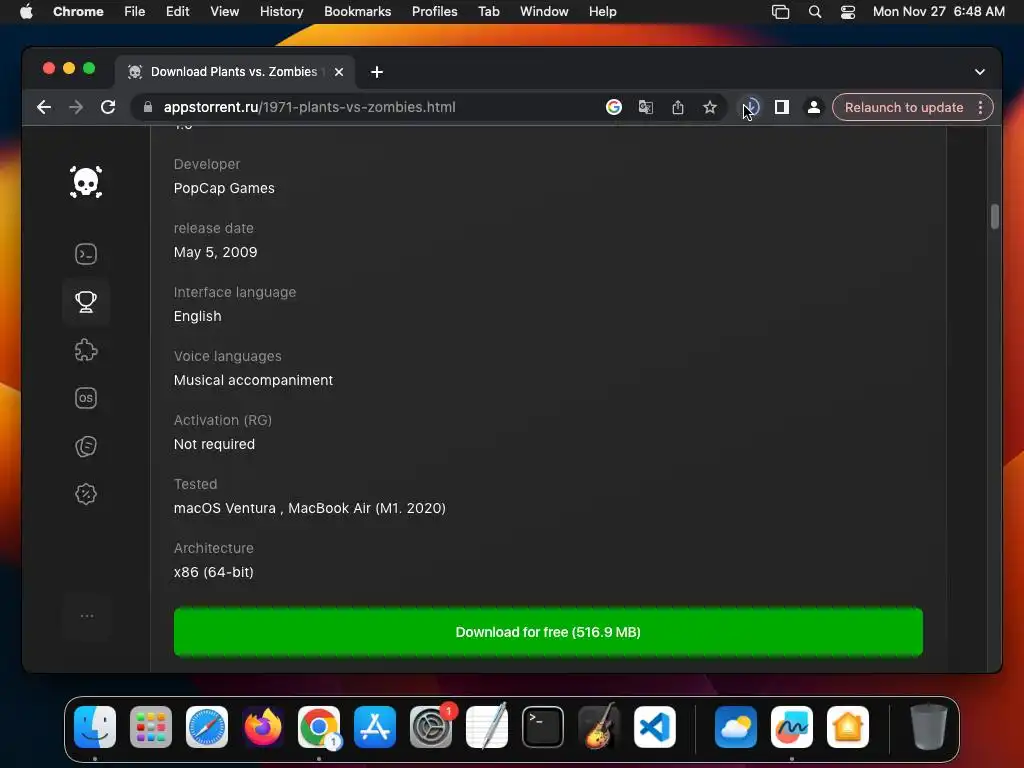Open the Window menu
This screenshot has height=768, width=1024.
click(544, 12)
